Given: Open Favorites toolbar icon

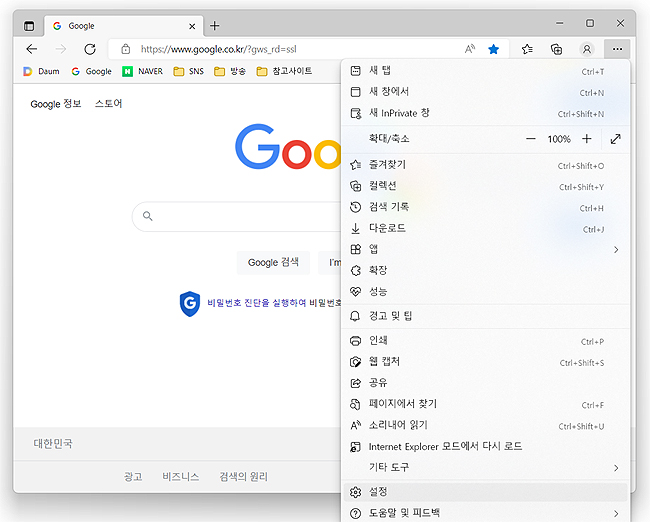Looking at the screenshot, I should click(x=527, y=49).
